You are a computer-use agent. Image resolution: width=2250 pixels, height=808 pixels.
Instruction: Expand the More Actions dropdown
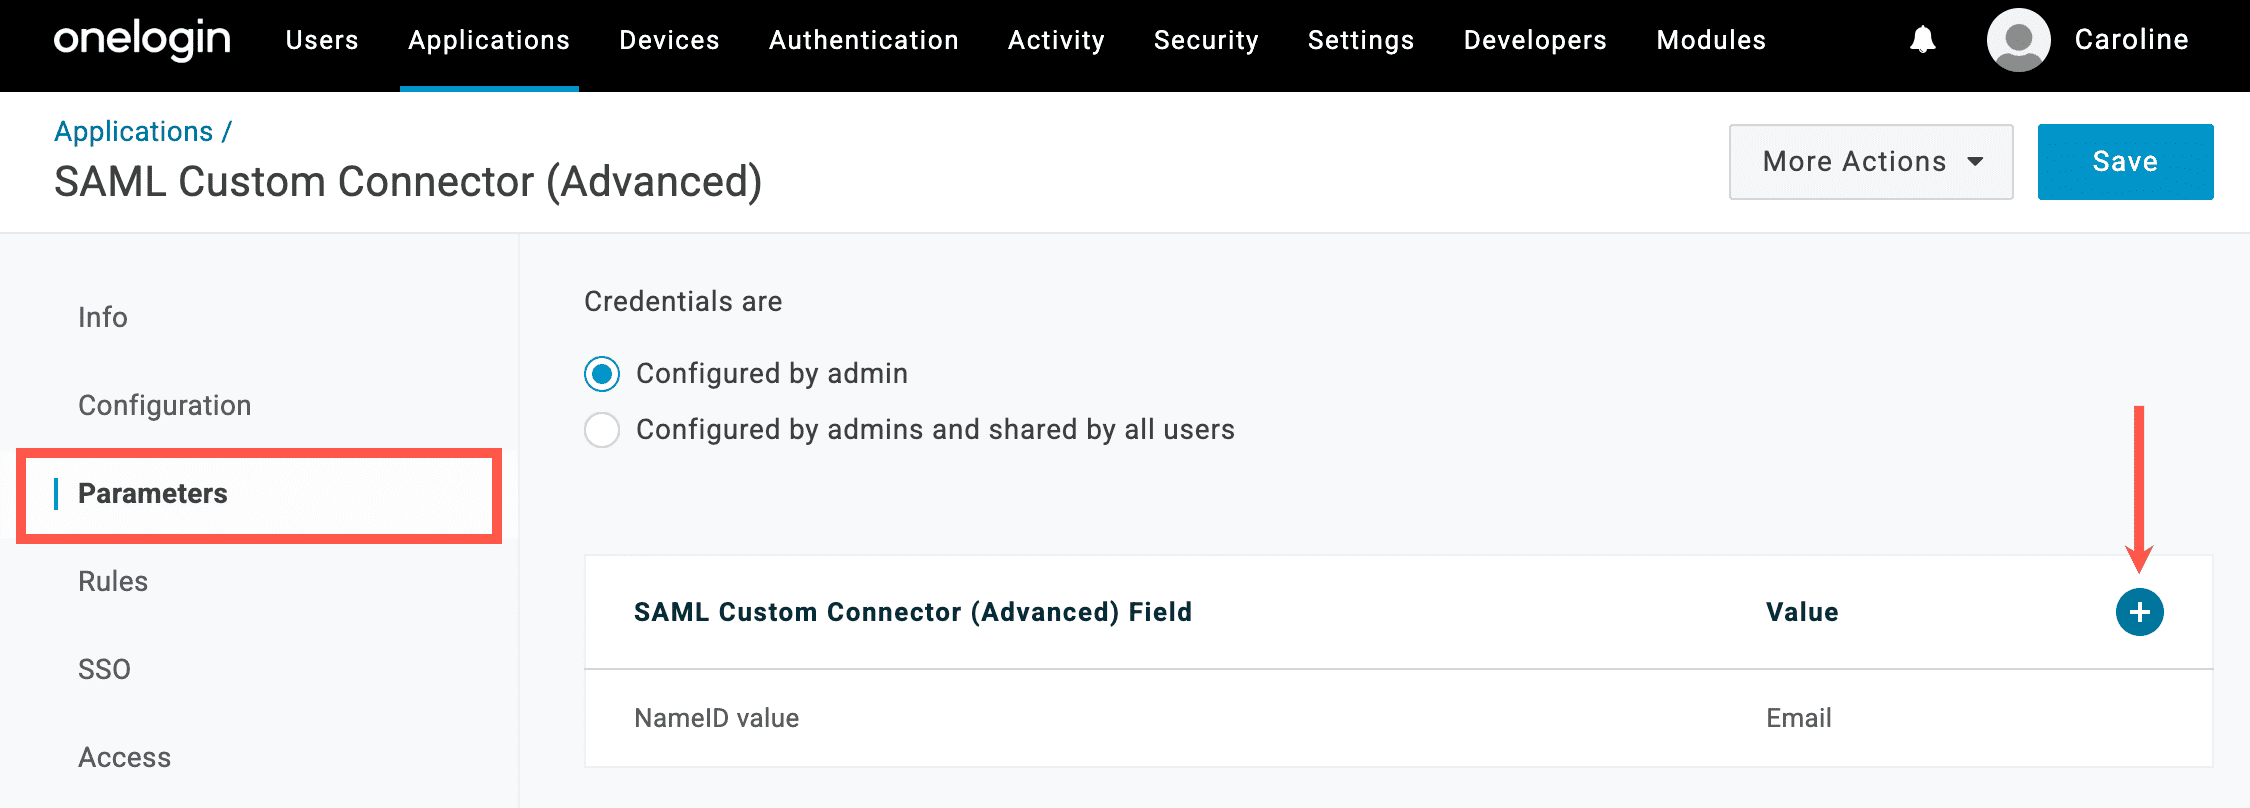click(1870, 162)
